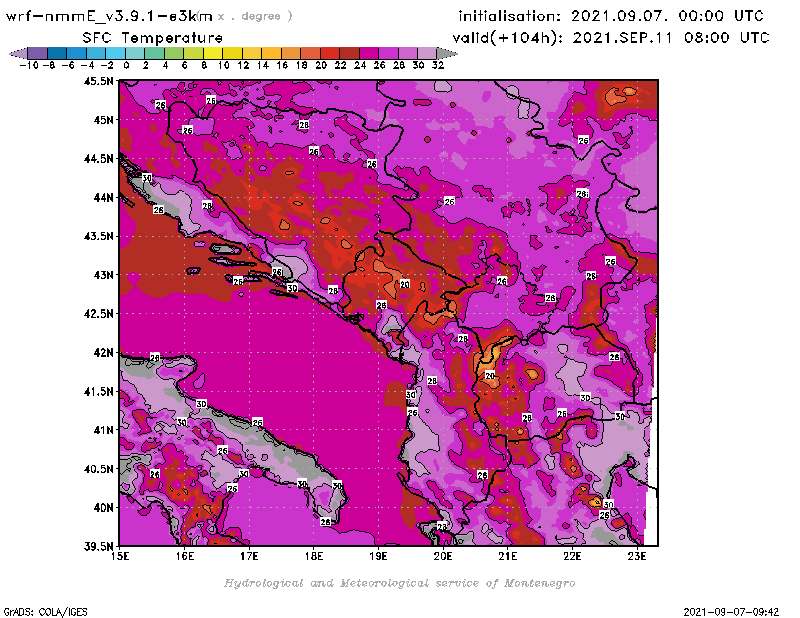Image resolution: width=800 pixels, height=618 pixels.
Task: Click the red legend swatch between 20 and 22
Action: 330,53
